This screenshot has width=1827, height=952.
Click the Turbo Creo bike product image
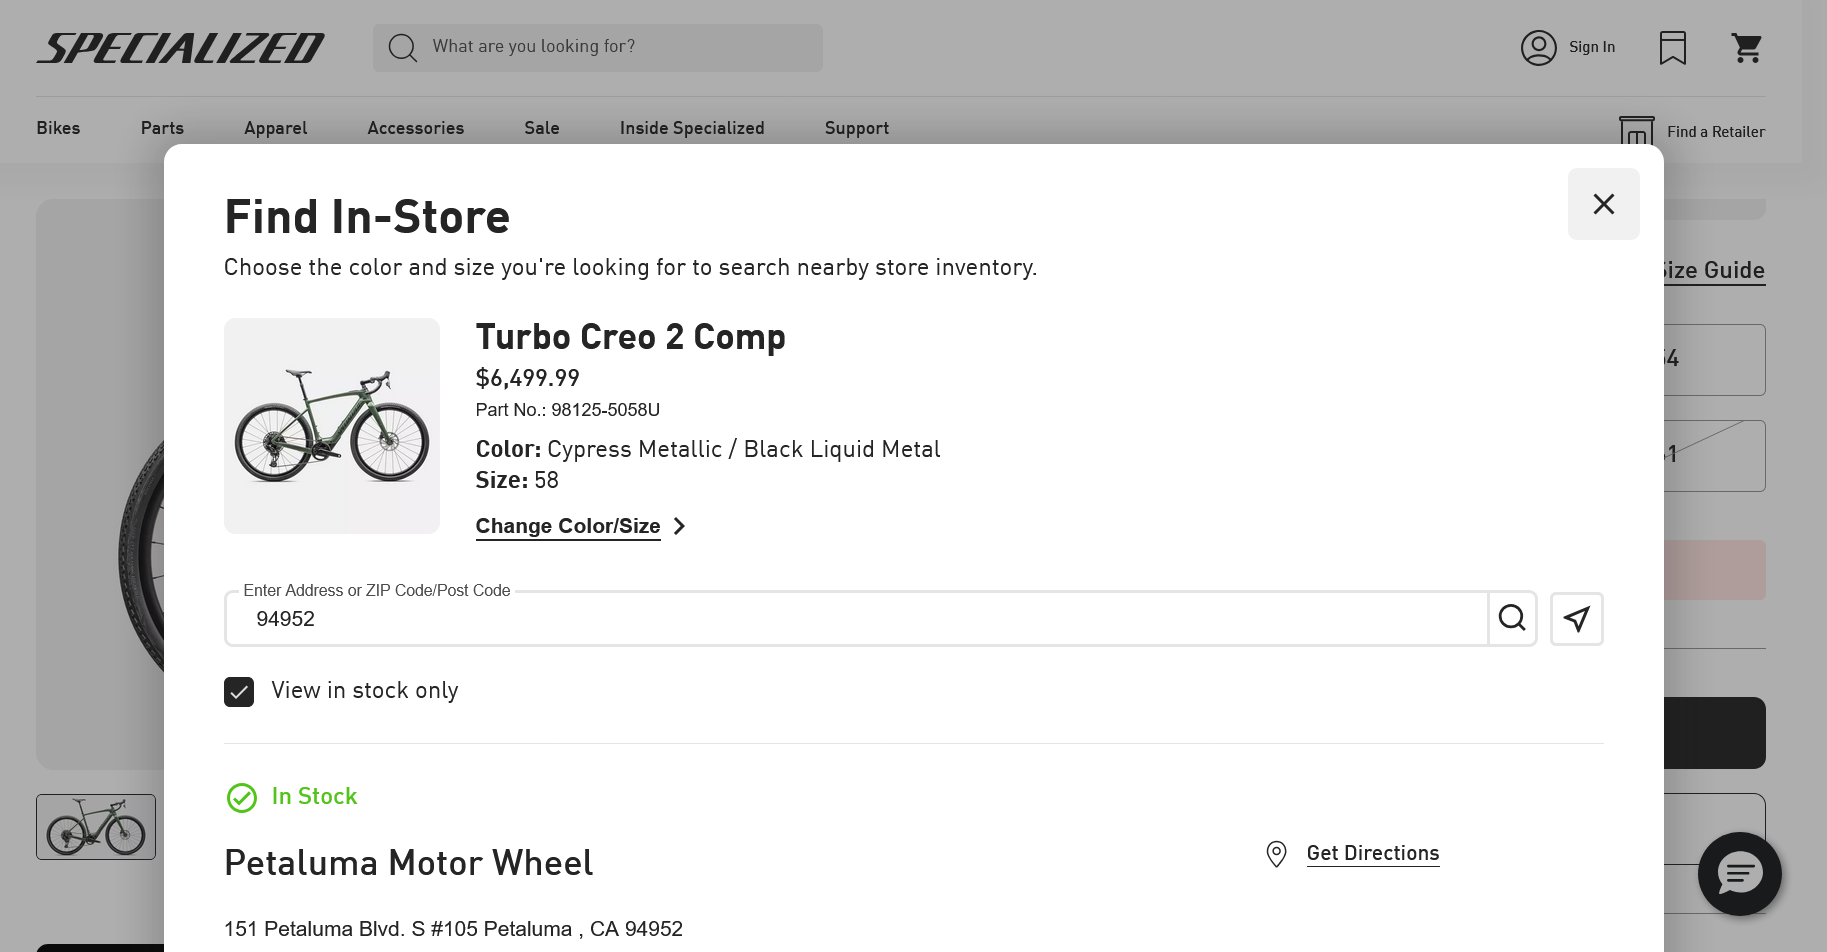tap(332, 426)
